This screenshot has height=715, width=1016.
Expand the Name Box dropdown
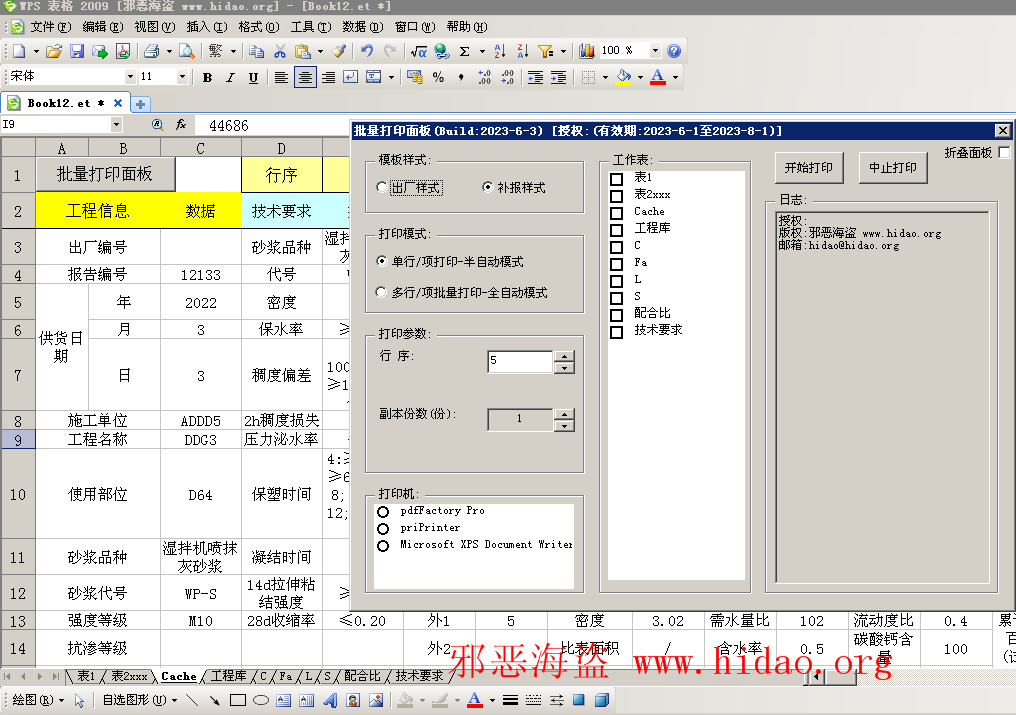116,124
